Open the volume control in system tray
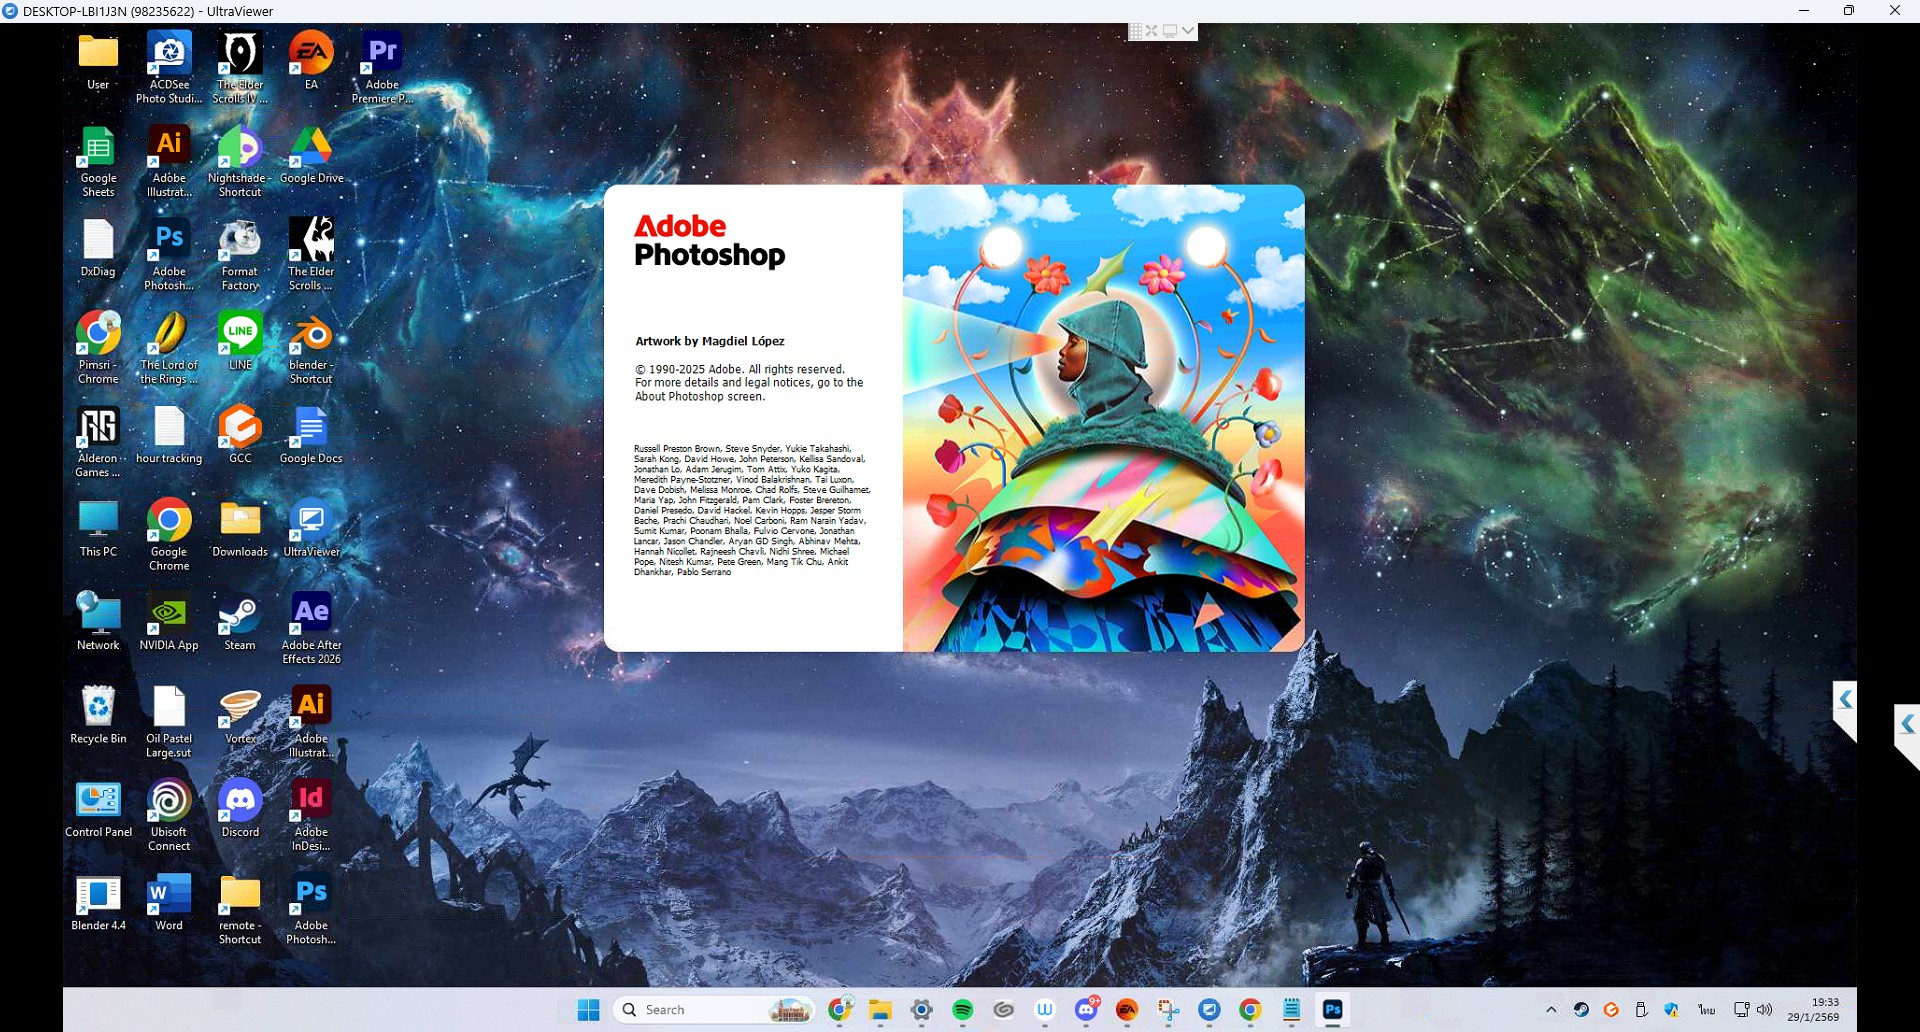Viewport: 1920px width, 1032px height. [1764, 1010]
